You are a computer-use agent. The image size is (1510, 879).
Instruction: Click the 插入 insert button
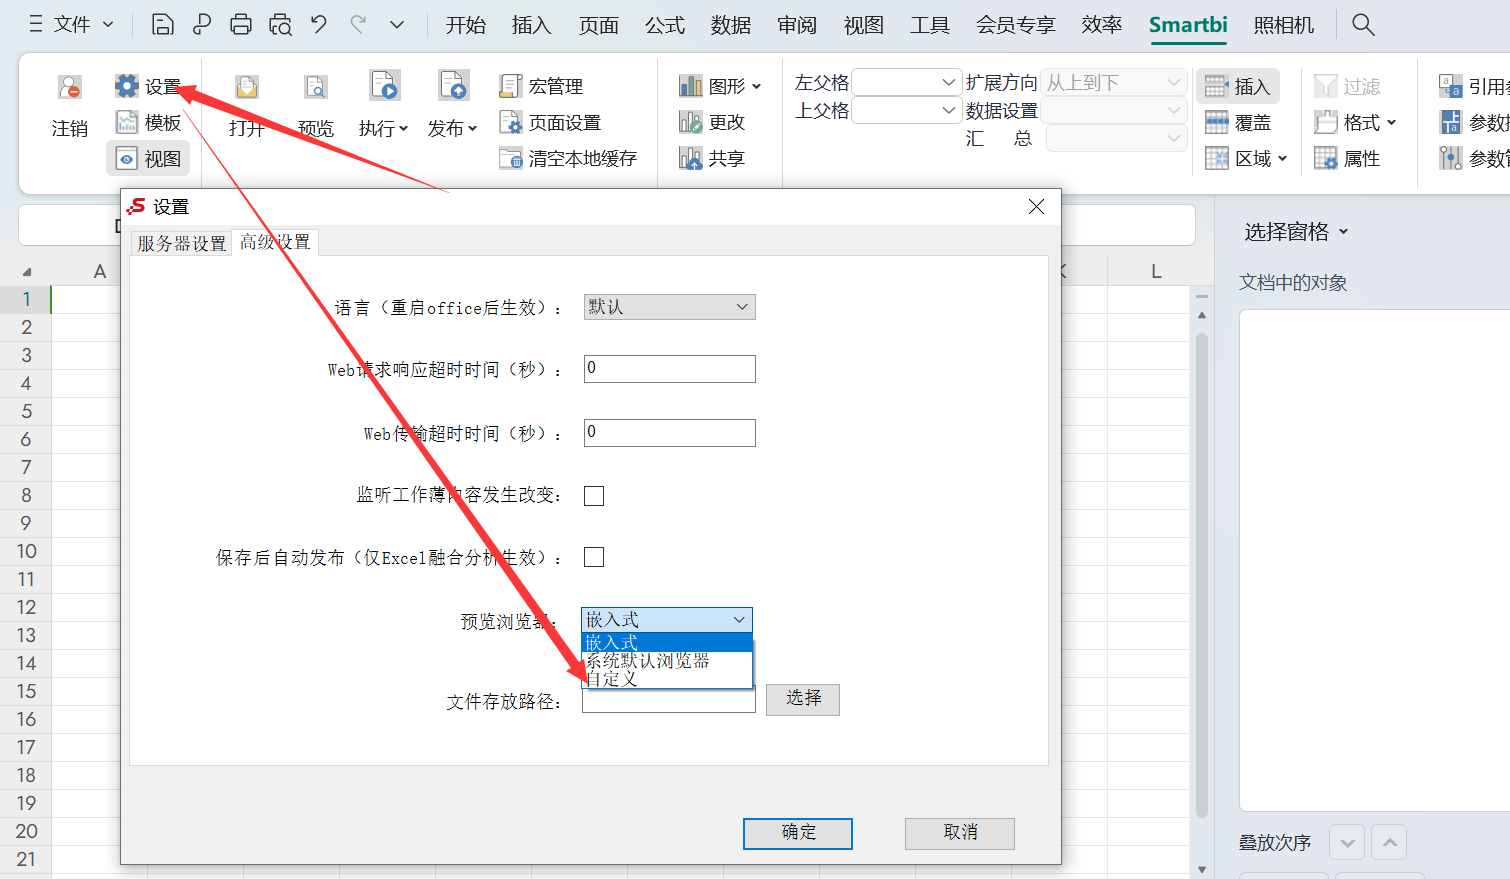[1238, 87]
